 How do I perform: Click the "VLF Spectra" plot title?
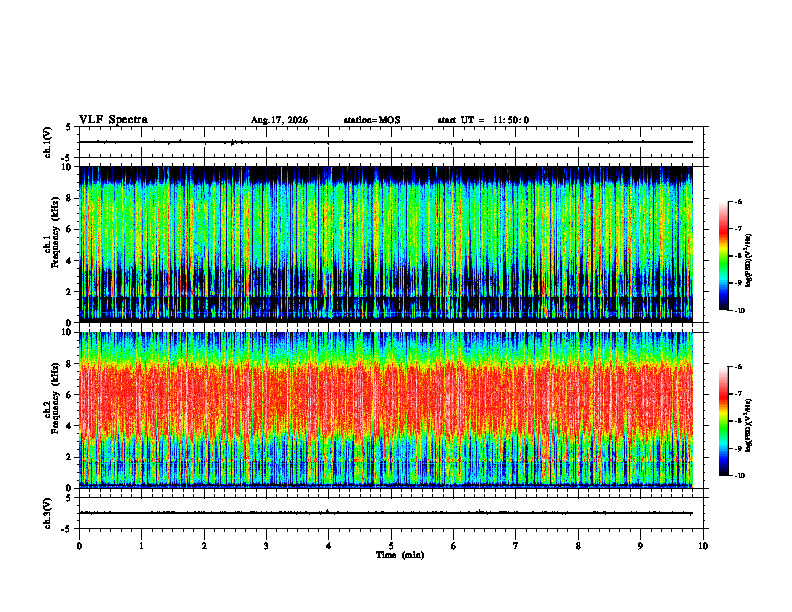pyautogui.click(x=113, y=120)
